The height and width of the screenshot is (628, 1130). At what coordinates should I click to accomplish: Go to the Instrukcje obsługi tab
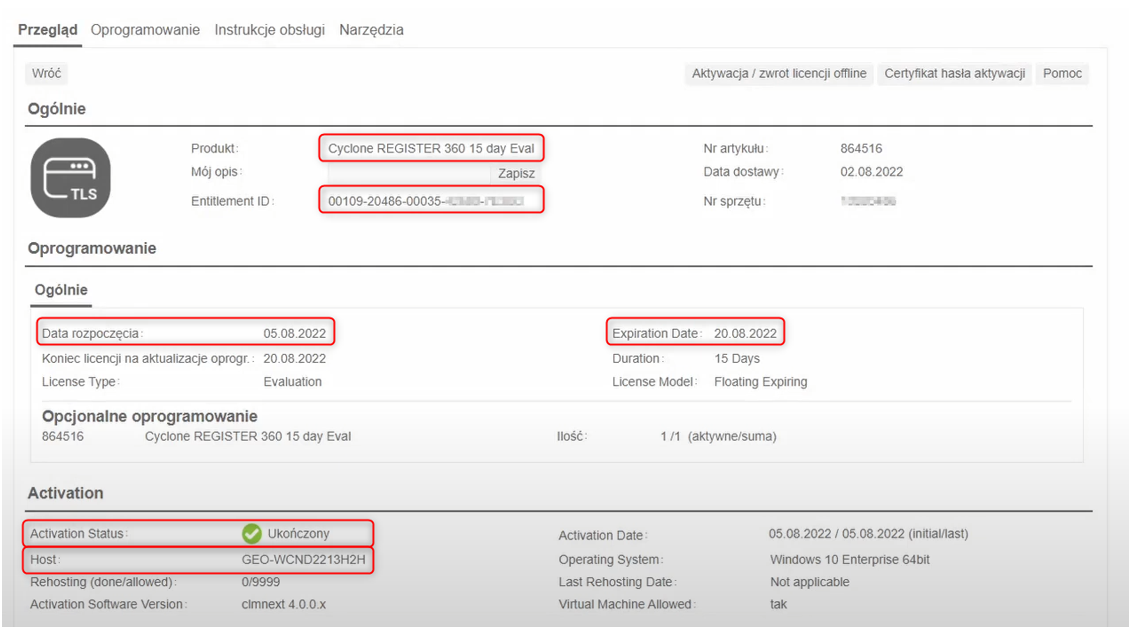(269, 30)
